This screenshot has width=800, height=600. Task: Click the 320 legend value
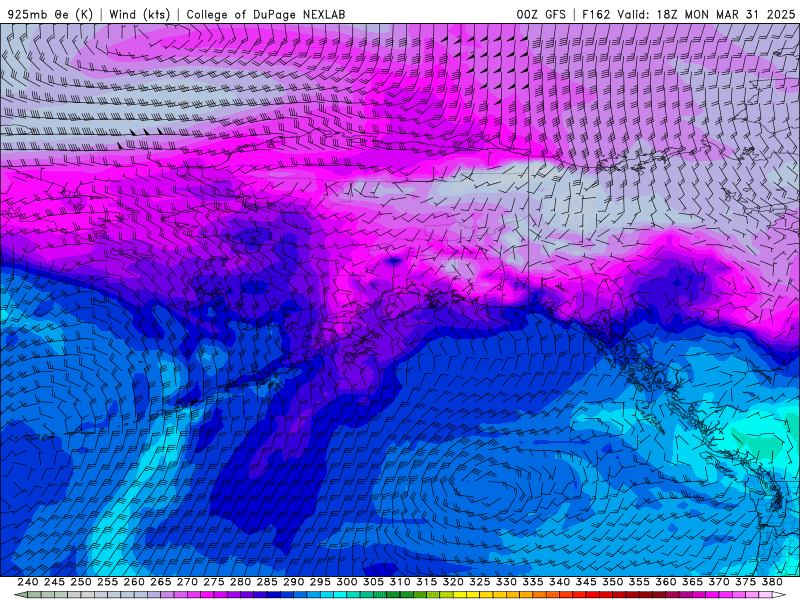click(x=453, y=582)
